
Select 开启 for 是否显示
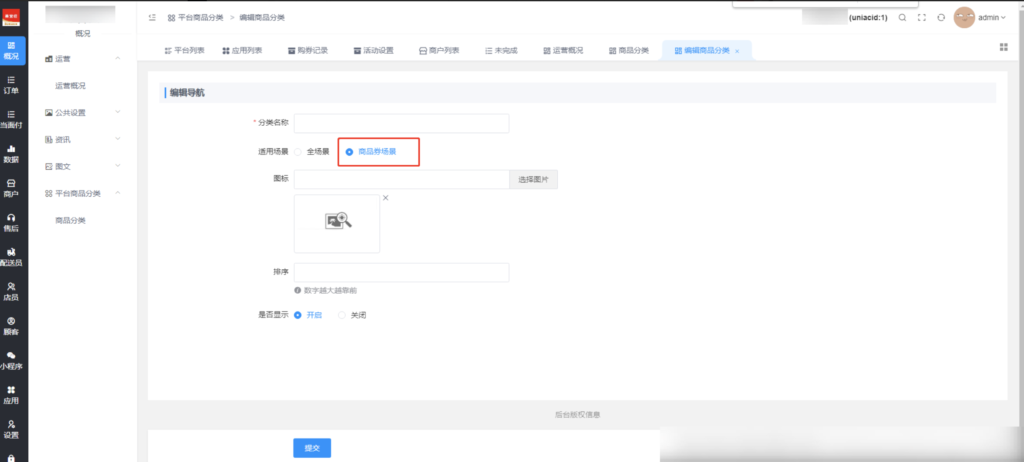coord(308,315)
